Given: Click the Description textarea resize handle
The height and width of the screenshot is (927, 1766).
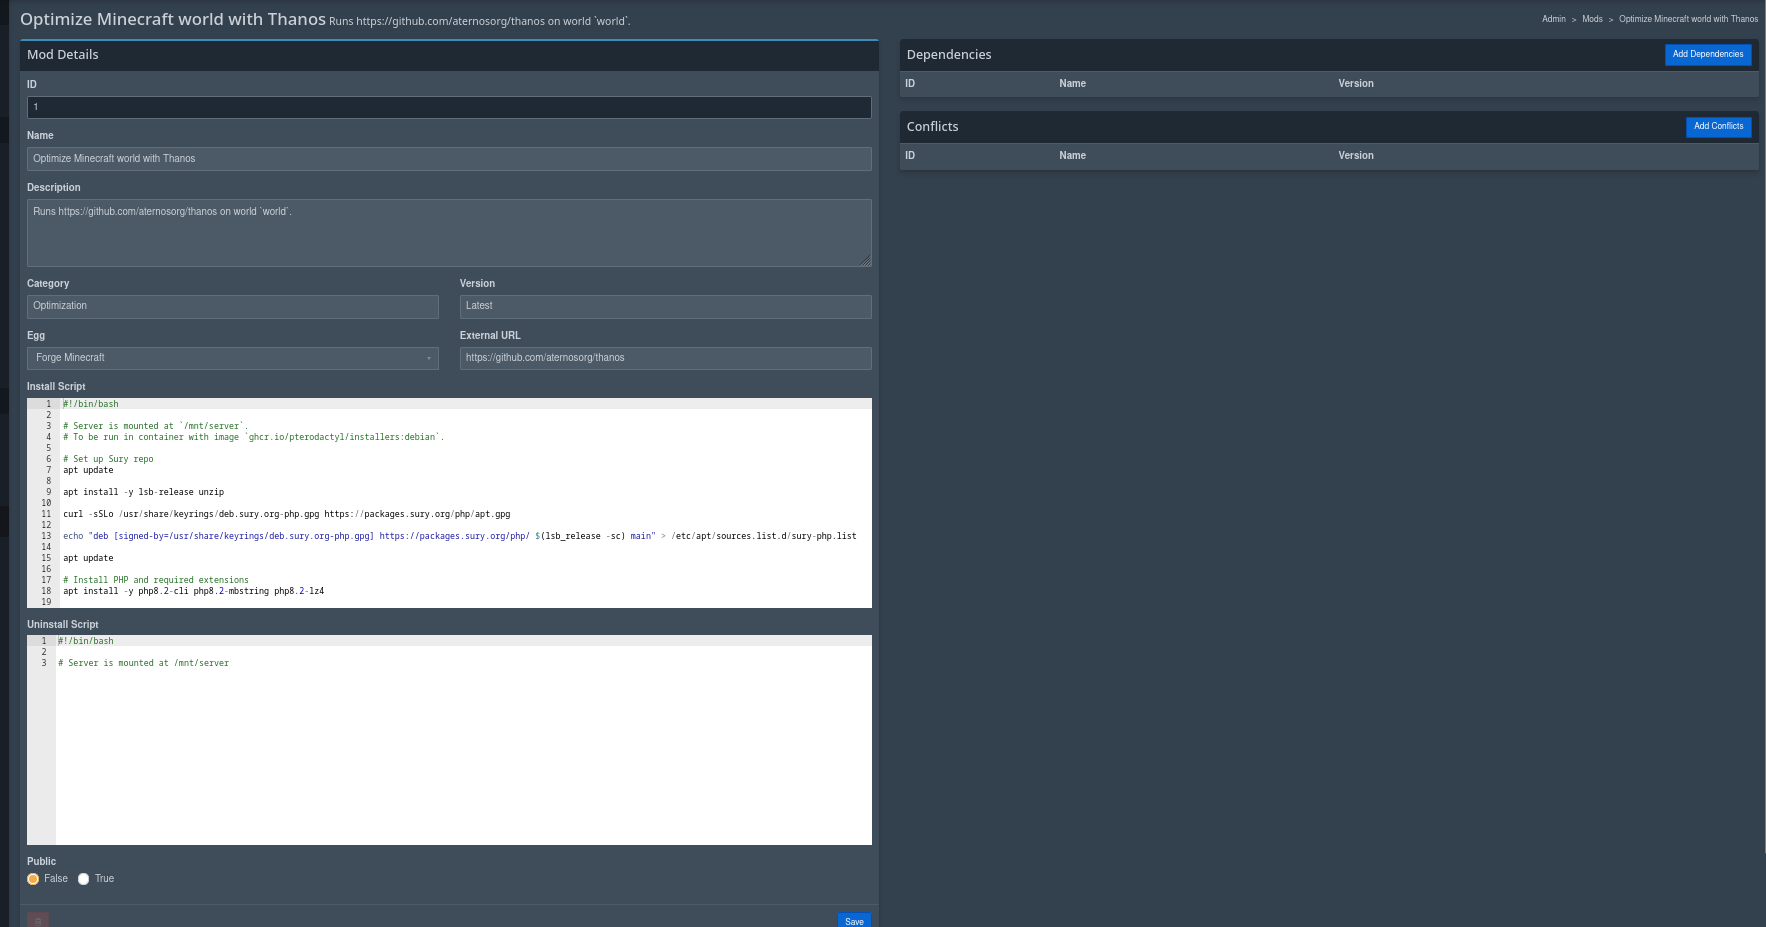Looking at the screenshot, I should [866, 261].
